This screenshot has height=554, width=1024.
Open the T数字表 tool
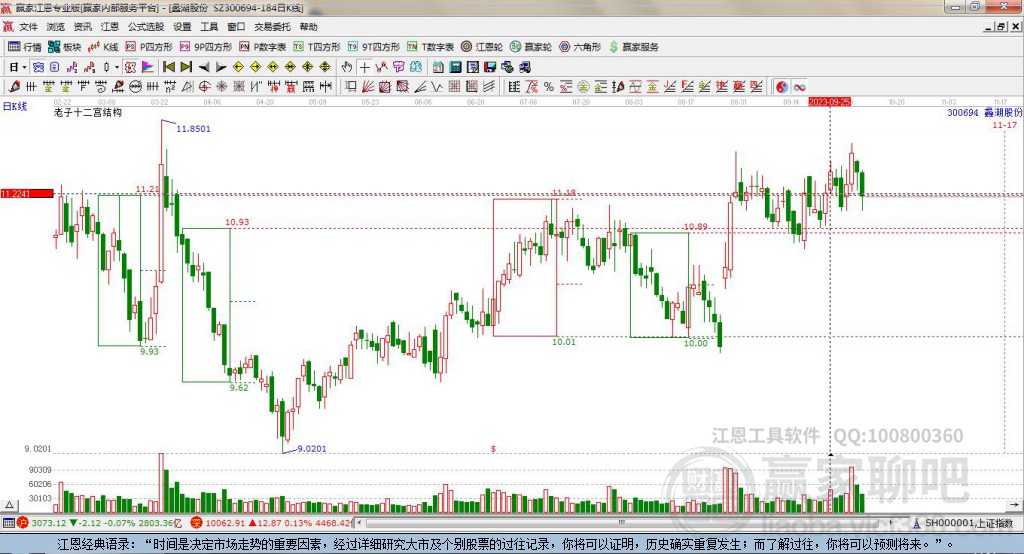(x=430, y=47)
